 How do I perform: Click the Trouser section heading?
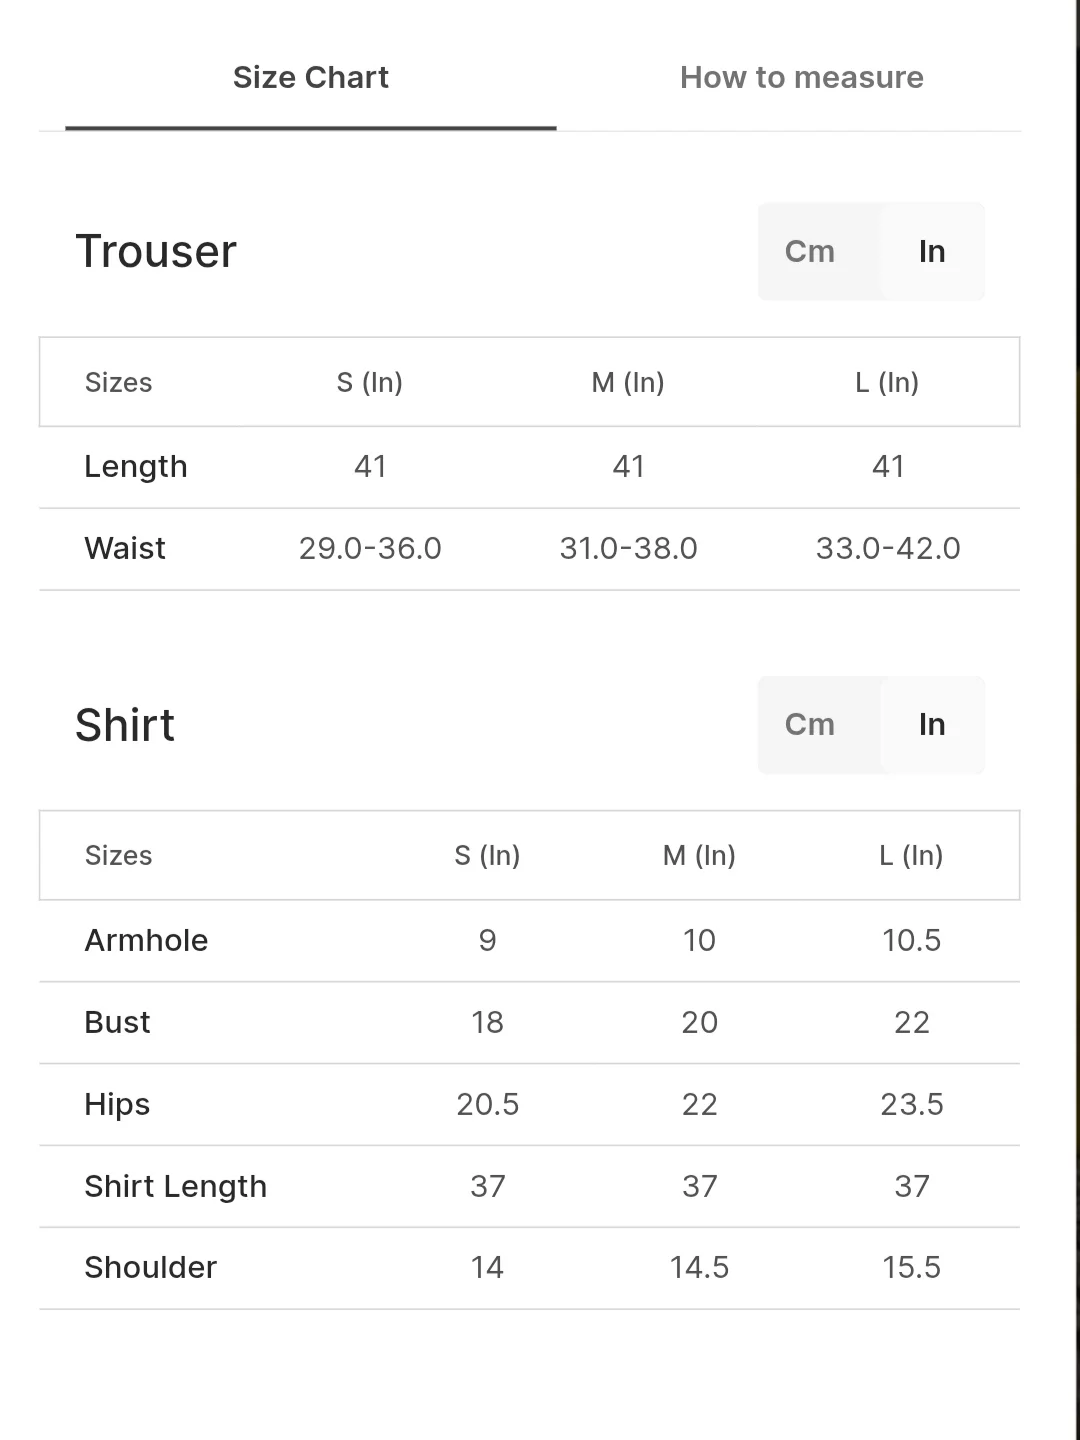(156, 251)
